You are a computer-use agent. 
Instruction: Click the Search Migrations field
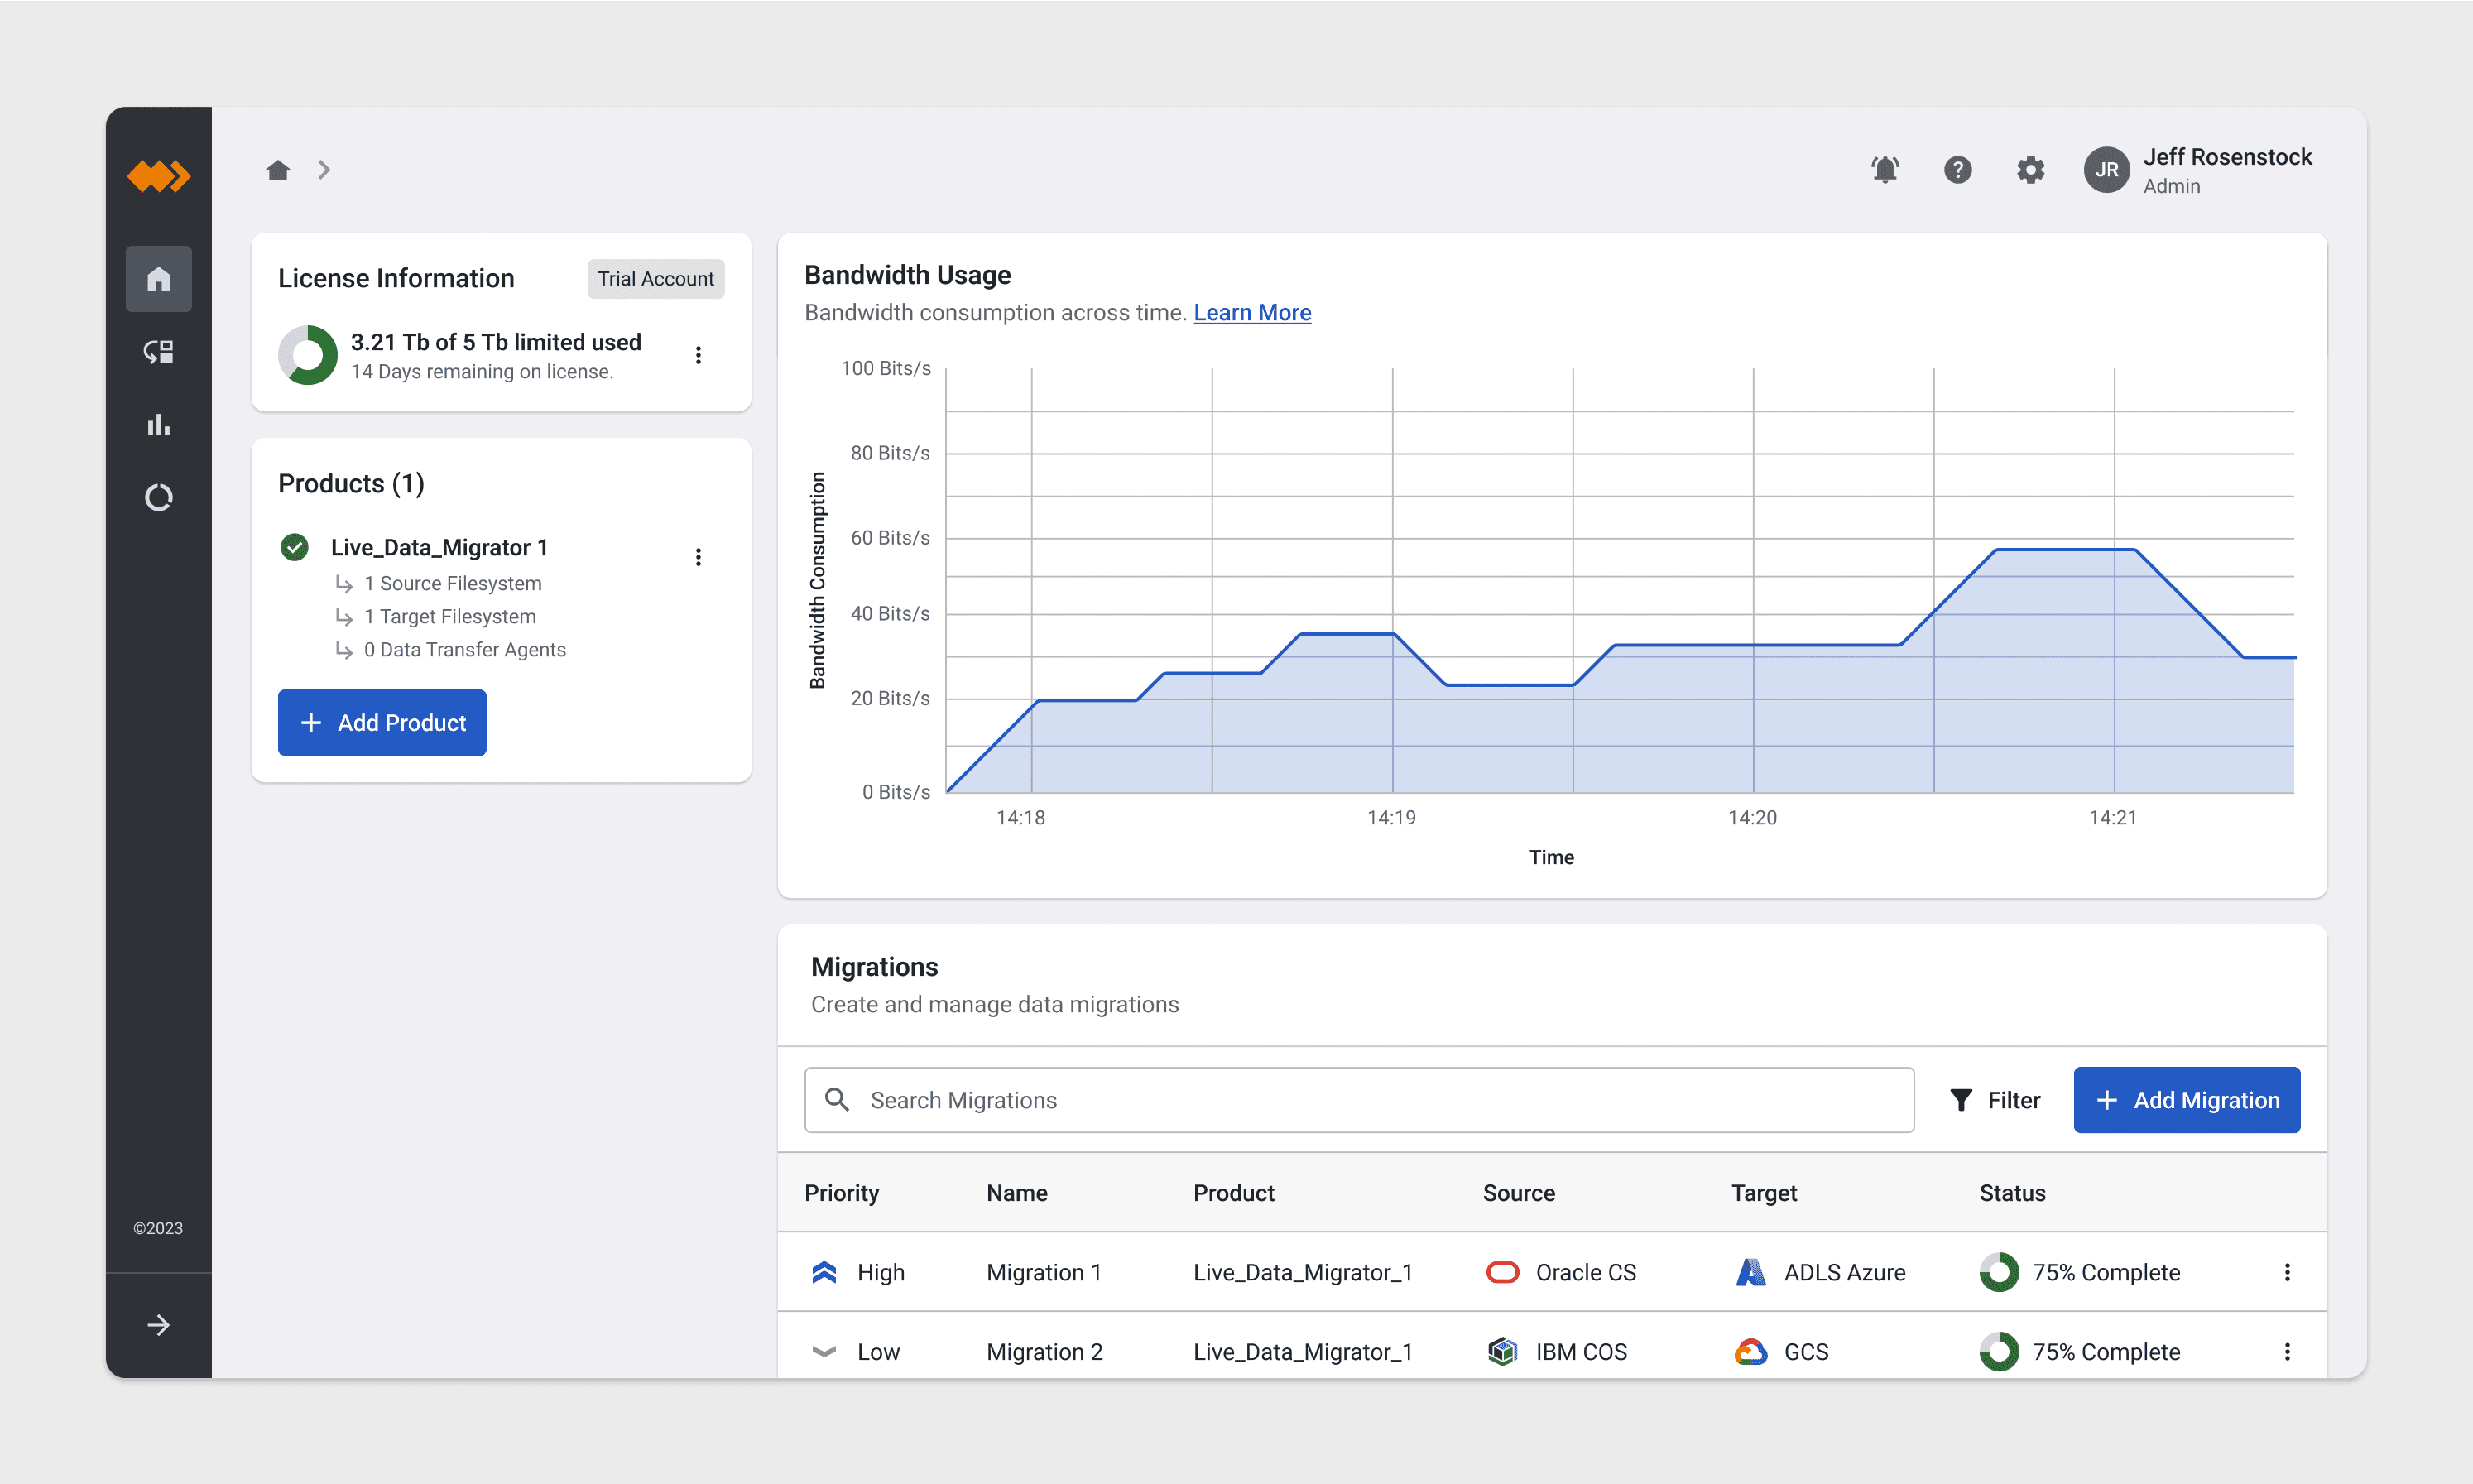[1358, 1100]
